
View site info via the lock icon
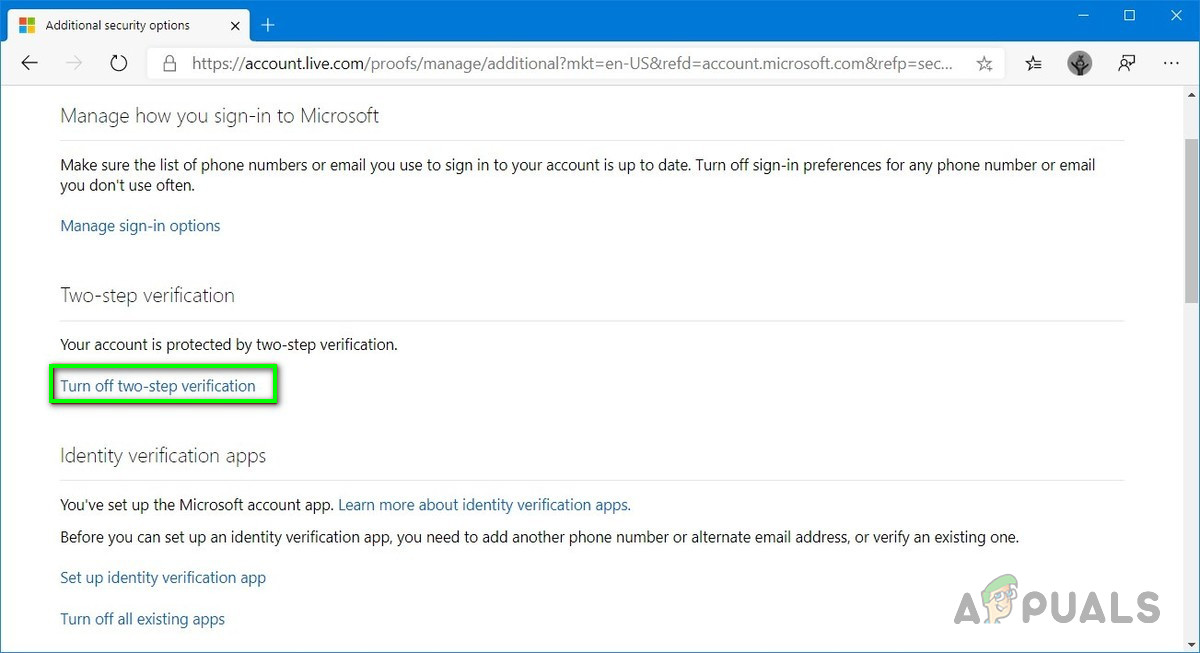[x=170, y=63]
